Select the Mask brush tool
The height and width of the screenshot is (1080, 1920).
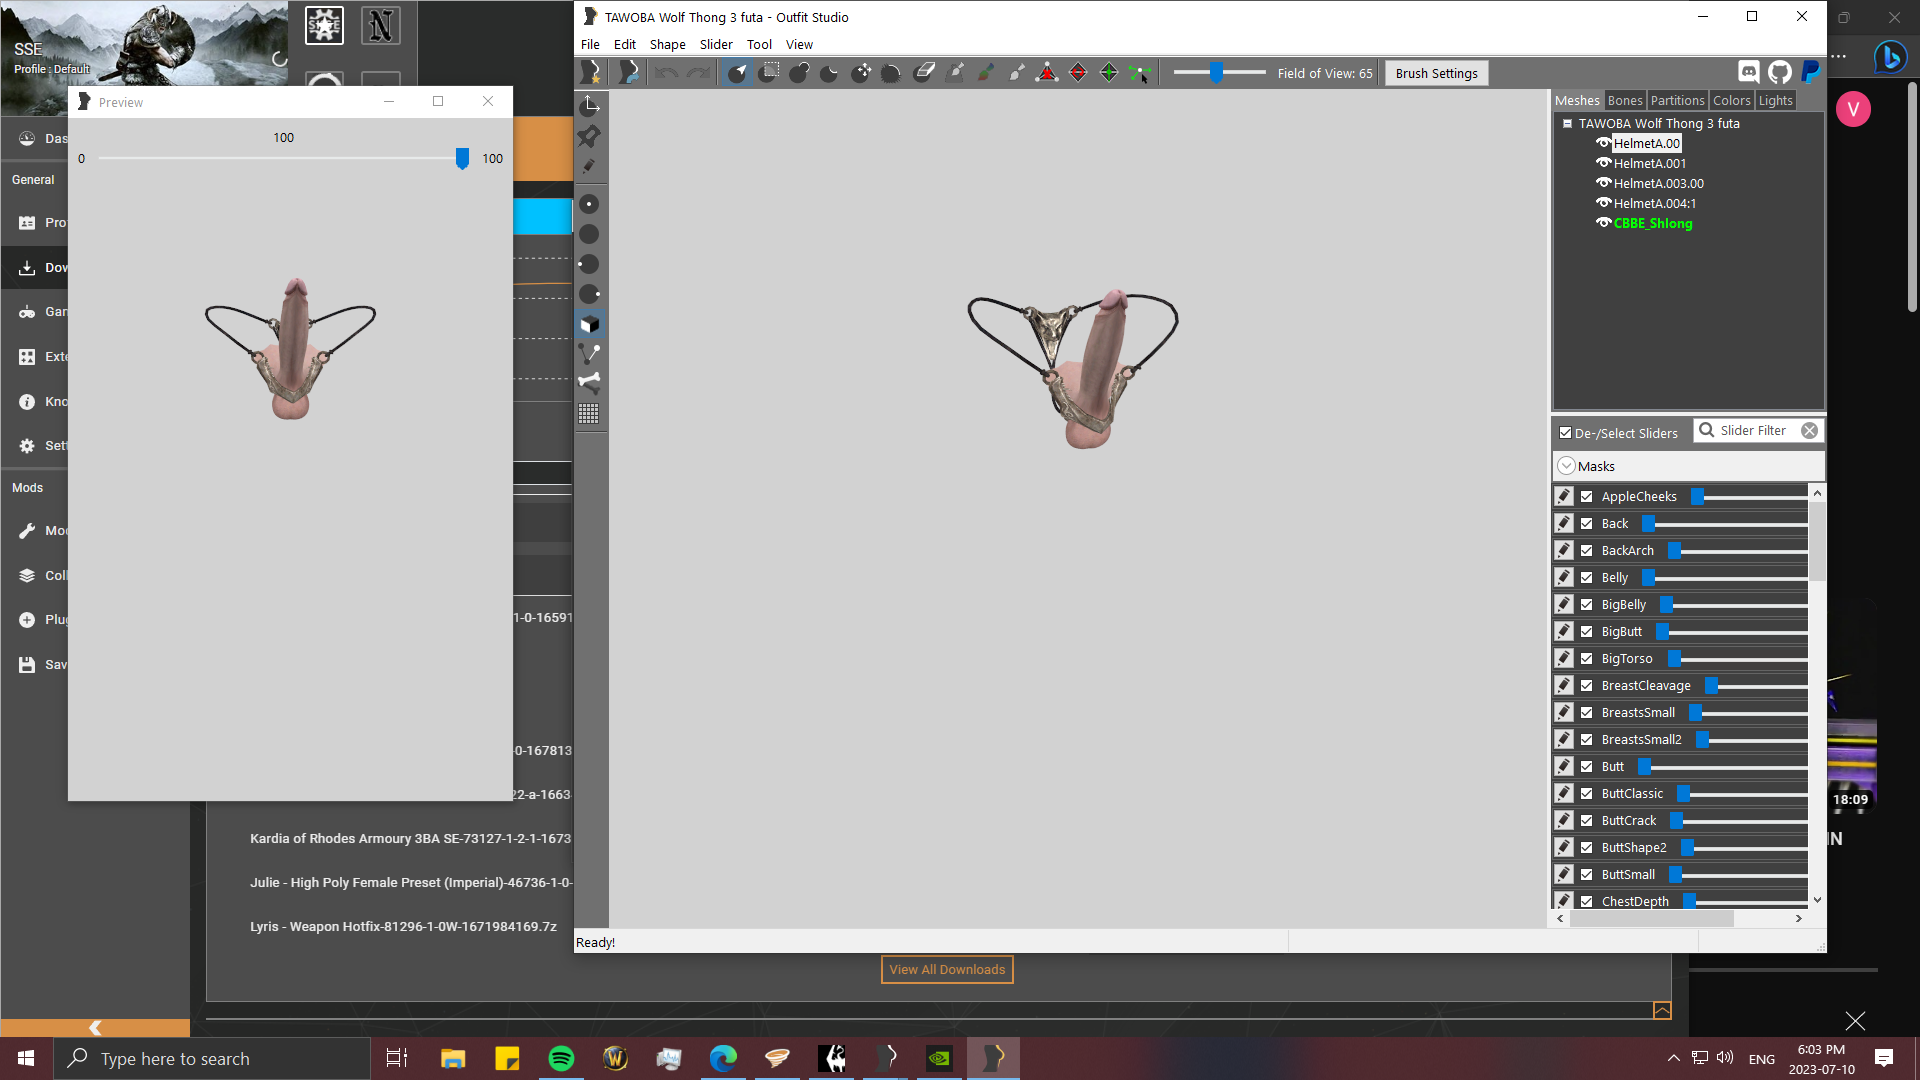(x=768, y=73)
